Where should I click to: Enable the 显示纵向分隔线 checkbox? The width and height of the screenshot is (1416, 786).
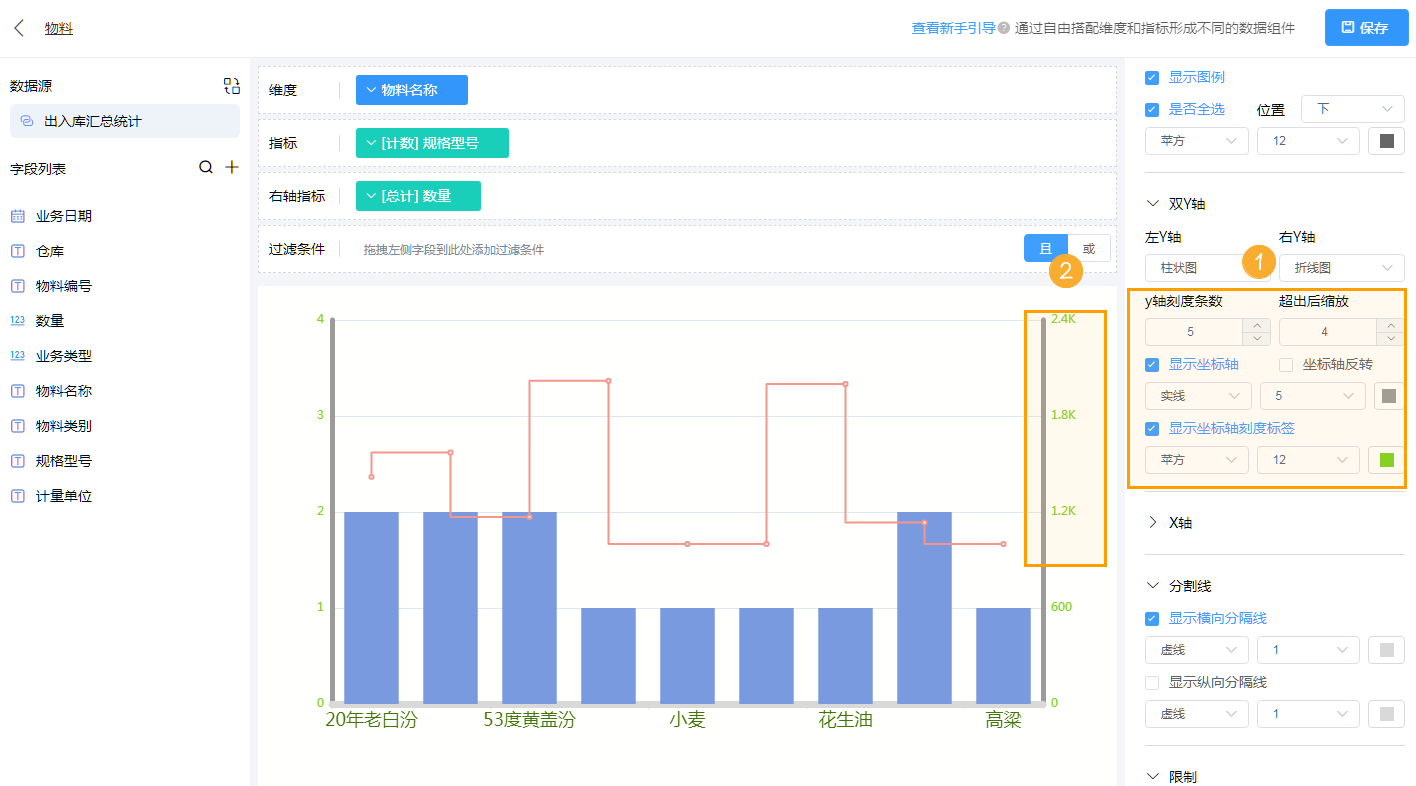pos(1151,682)
